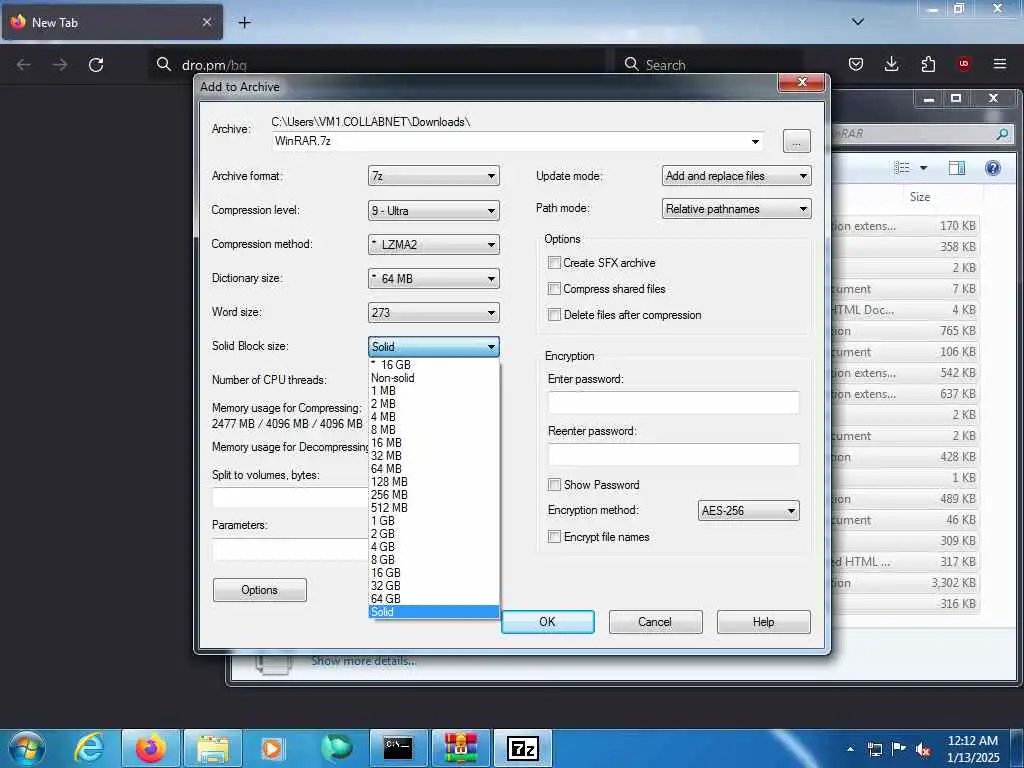Open the Firefox extensions puzzle icon
Viewport: 1024px width, 768px height.
point(928,64)
